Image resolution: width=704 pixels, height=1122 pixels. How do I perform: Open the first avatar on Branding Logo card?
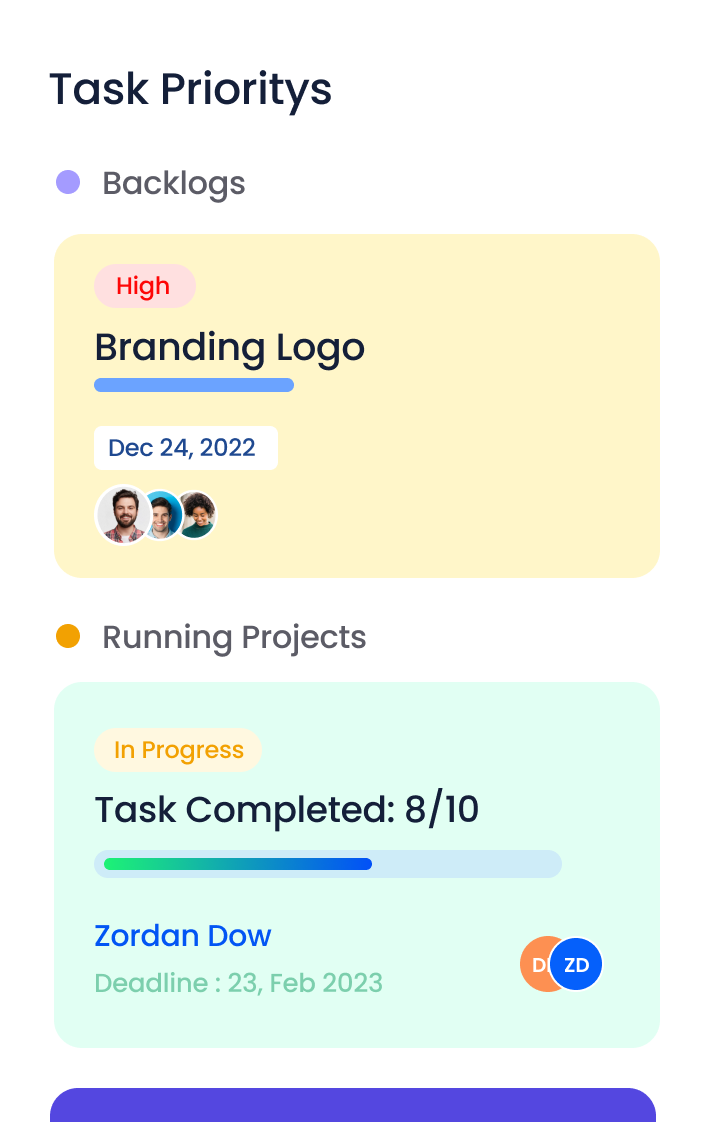(x=122, y=514)
